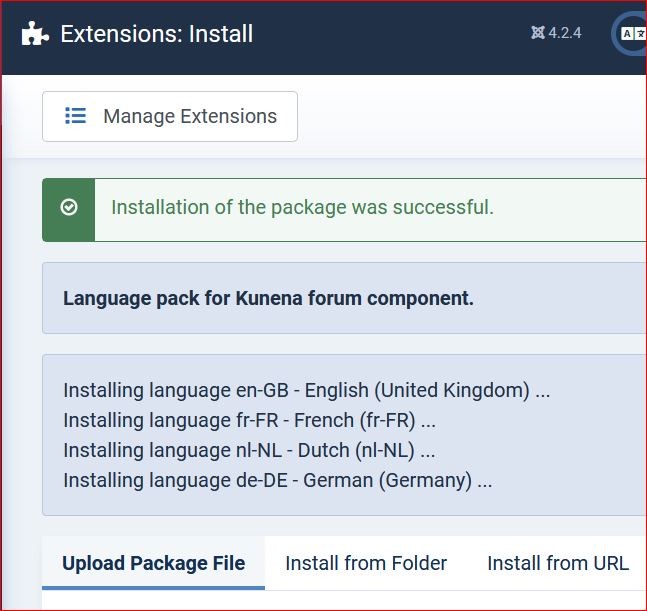Screen dimensions: 647x611
Task: Switch to the Upload Package File tab
Action: click(x=153, y=563)
